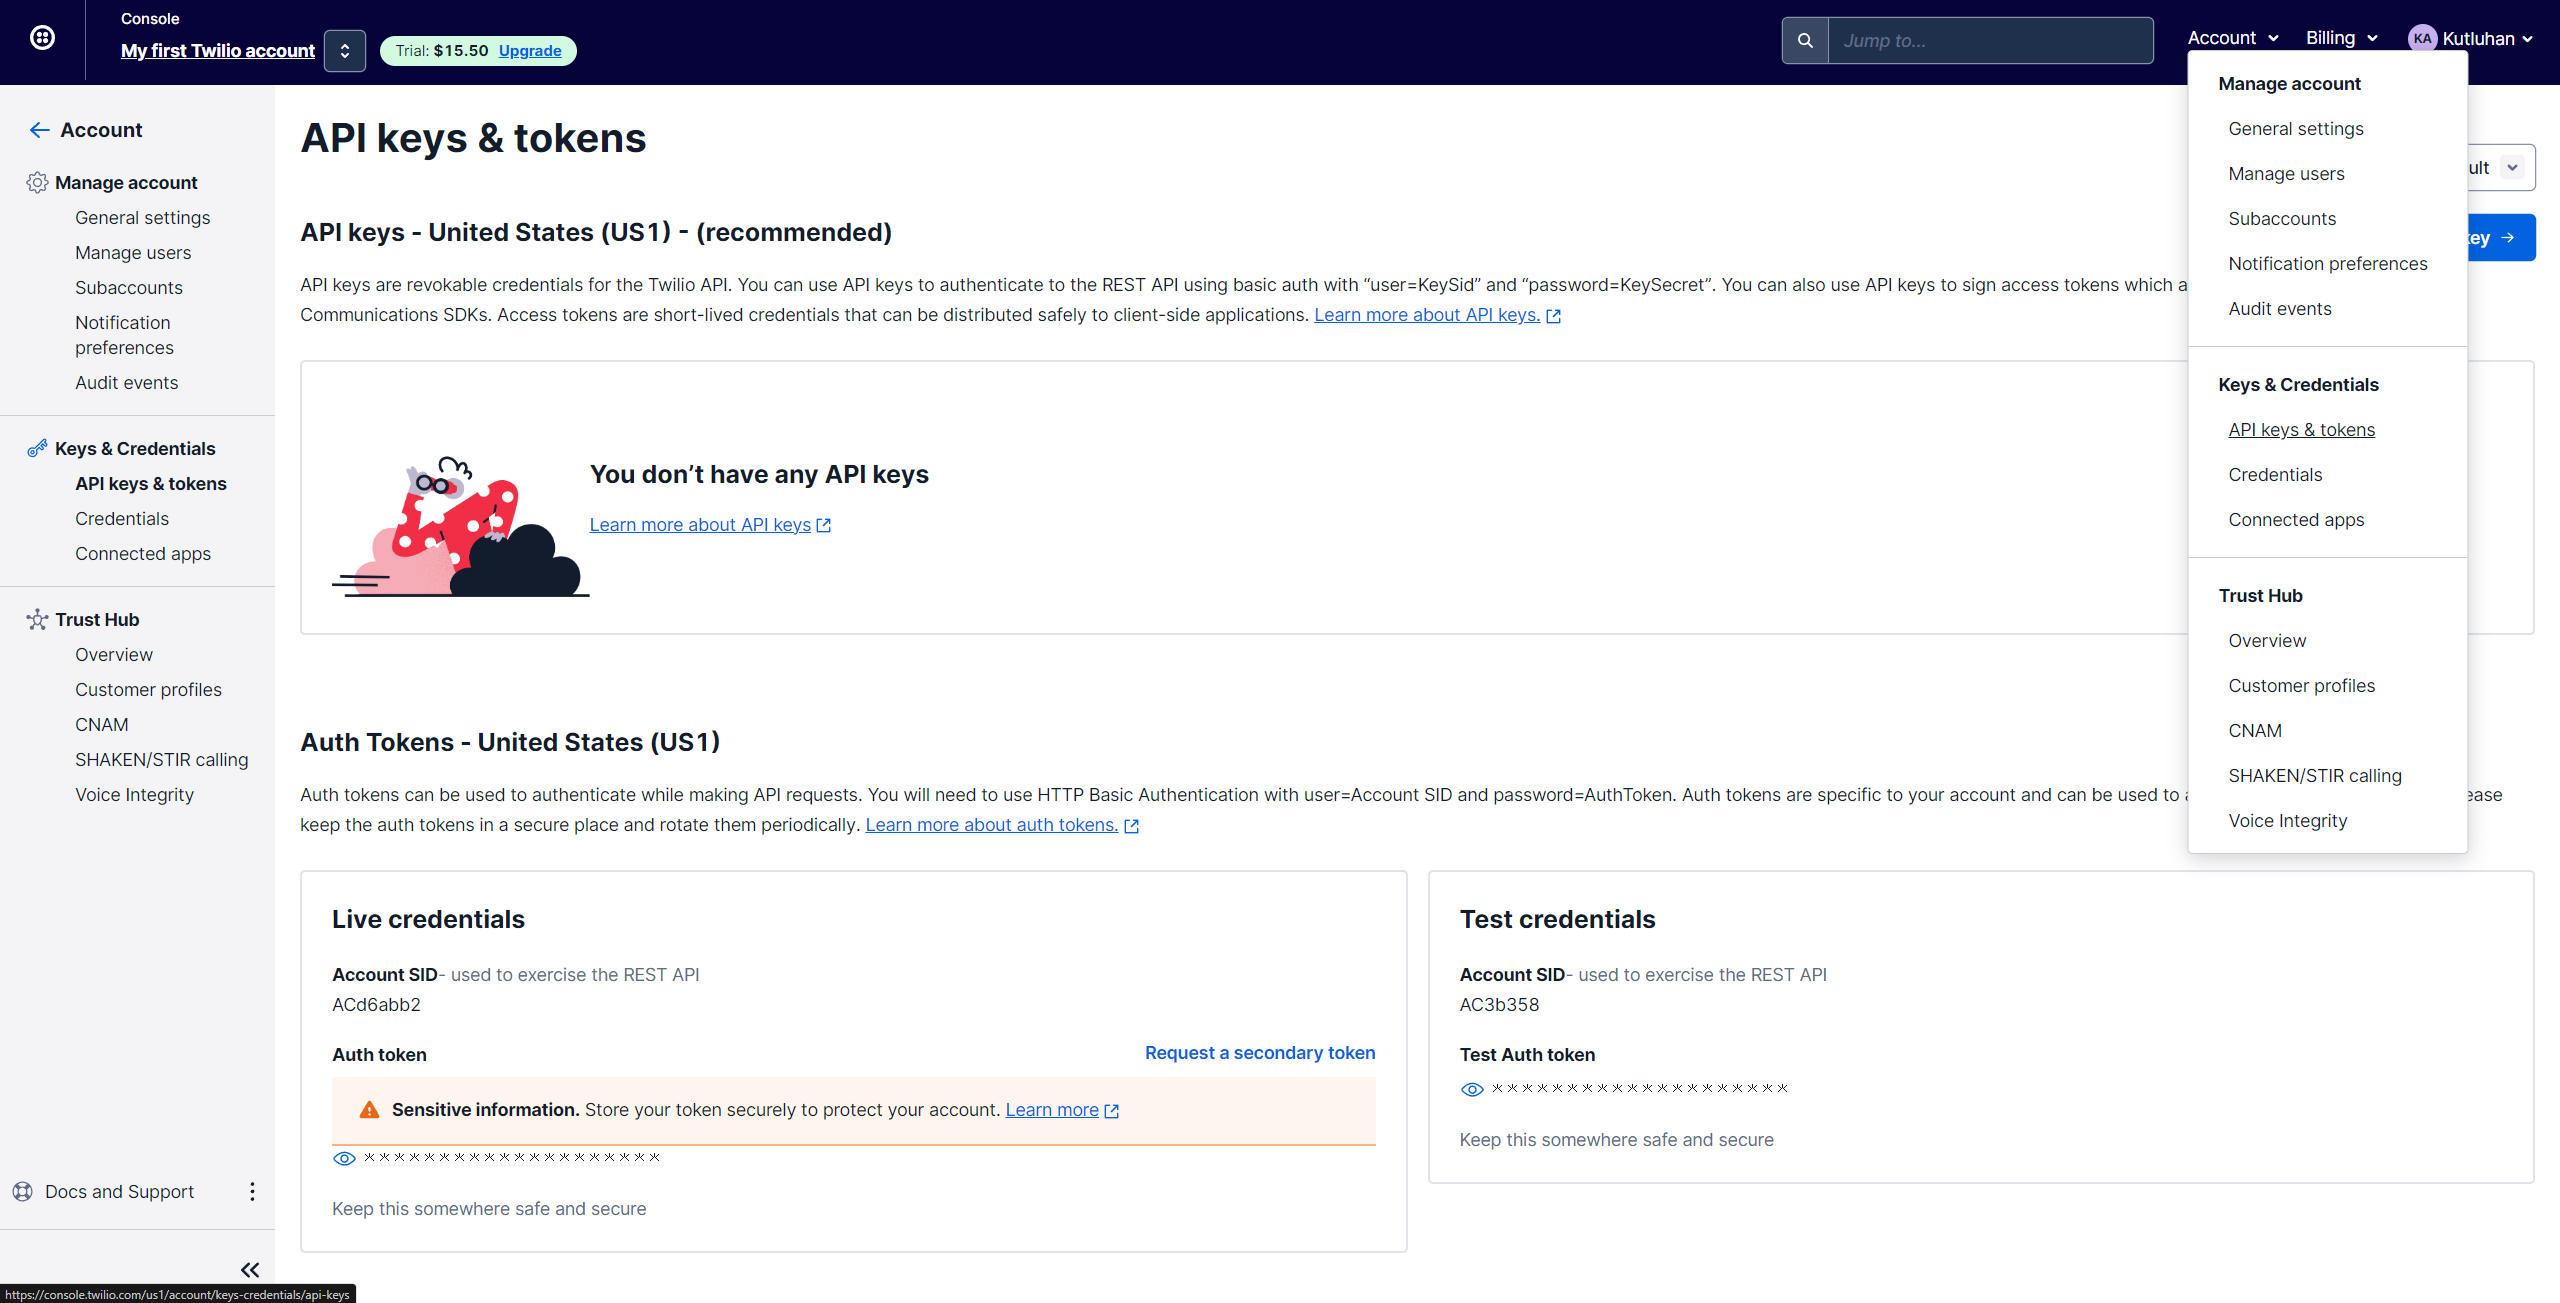
Task: Open the Billing dropdown
Action: 2341,38
